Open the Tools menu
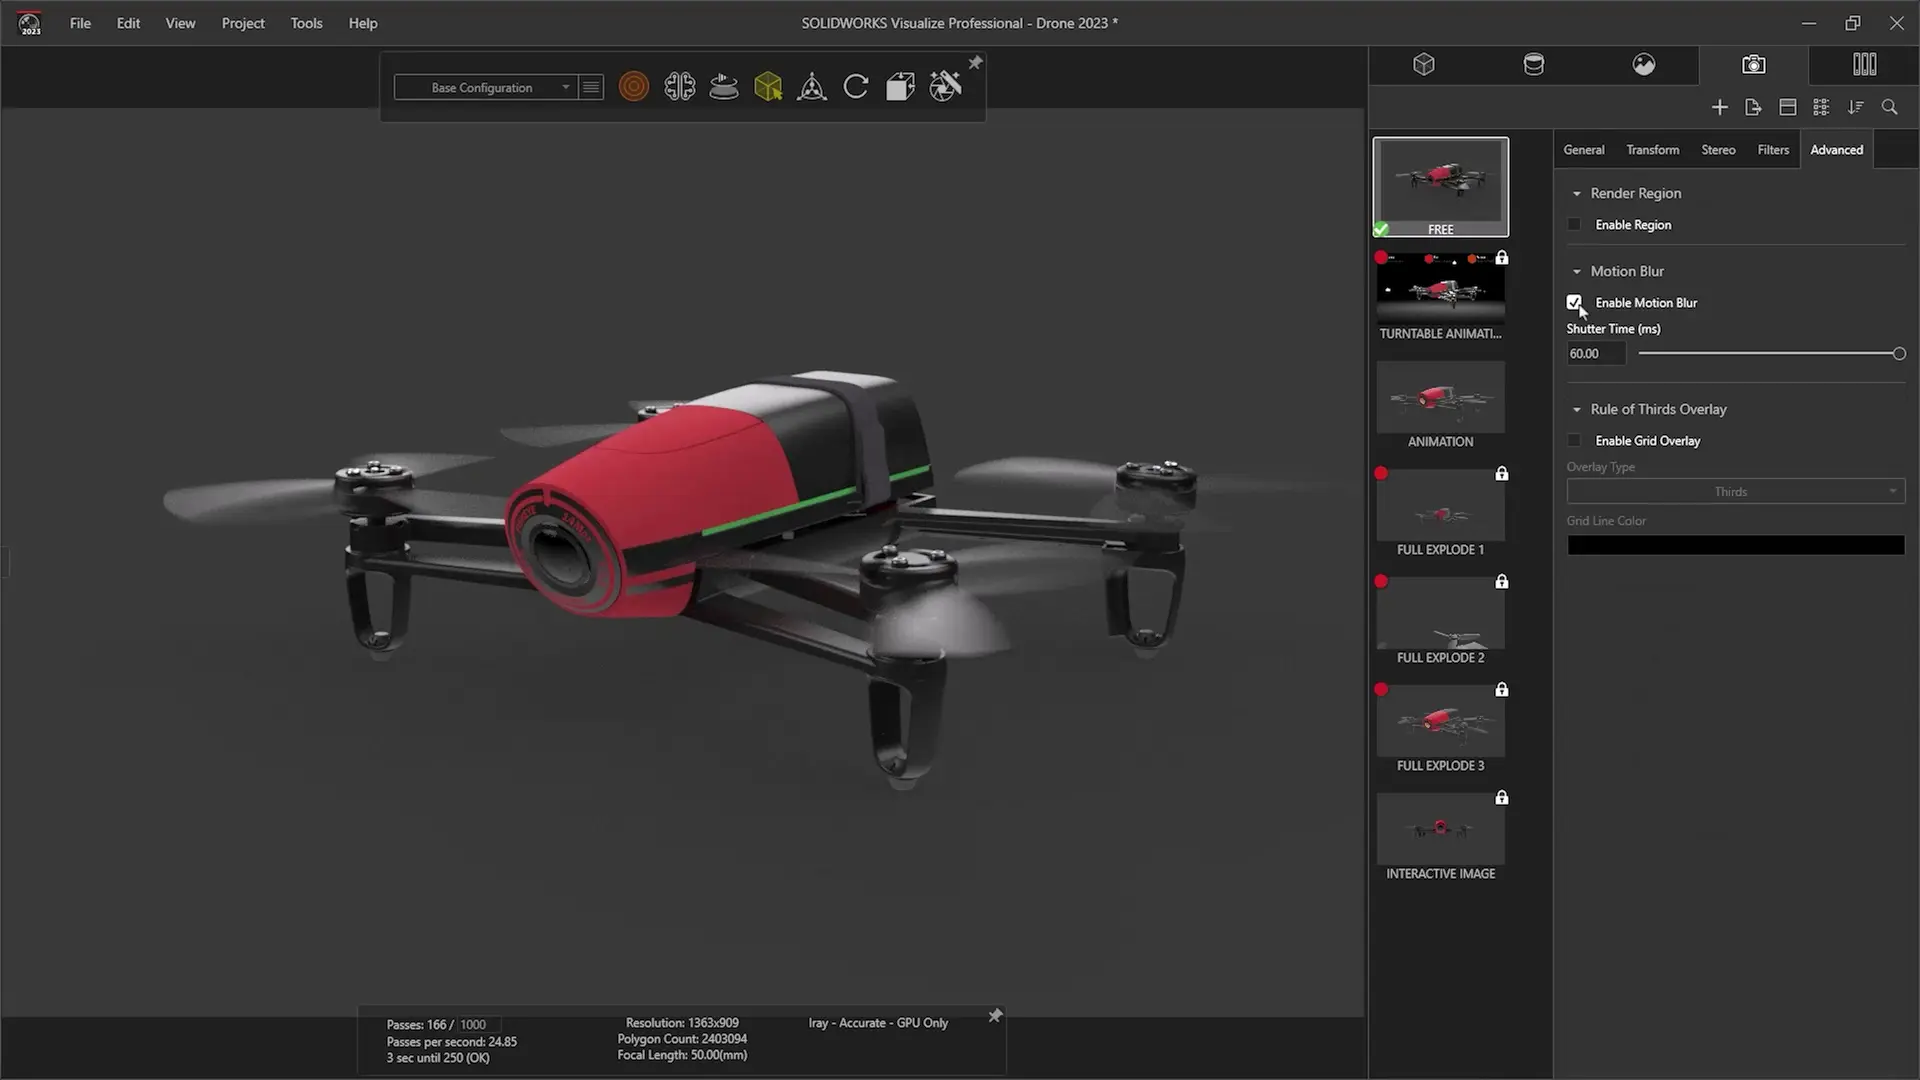The height and width of the screenshot is (1080, 1920). (306, 23)
